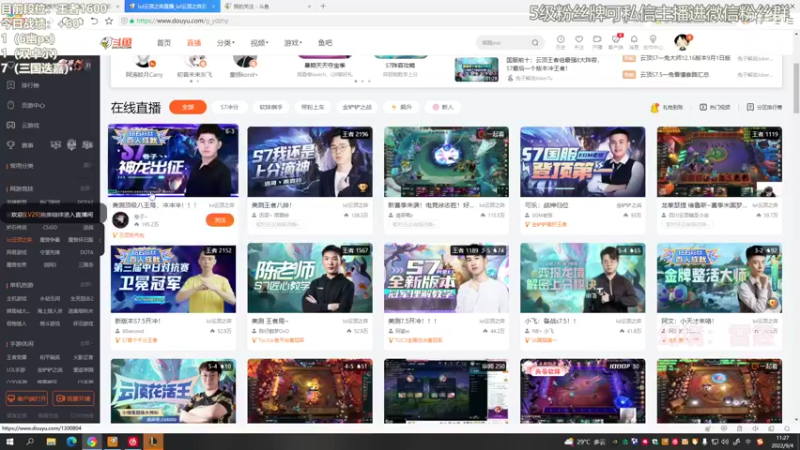Open the 首页 home nav item
Image resolution: width=800 pixels, height=450 pixels.
tap(164, 43)
